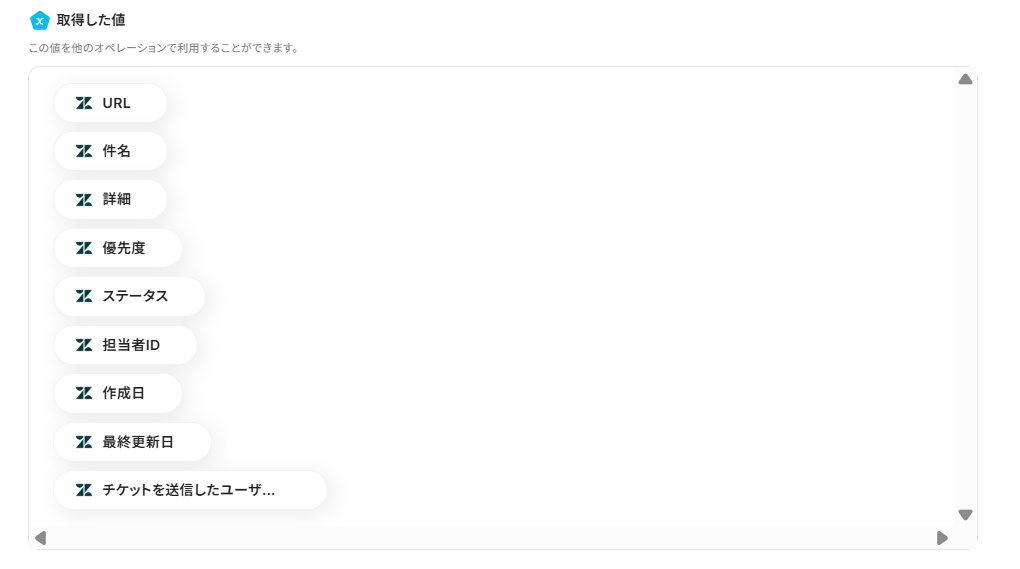This screenshot has height=569, width=1020.
Task: Click the Zendesk icon beside 件名
Action: [x=84, y=151]
